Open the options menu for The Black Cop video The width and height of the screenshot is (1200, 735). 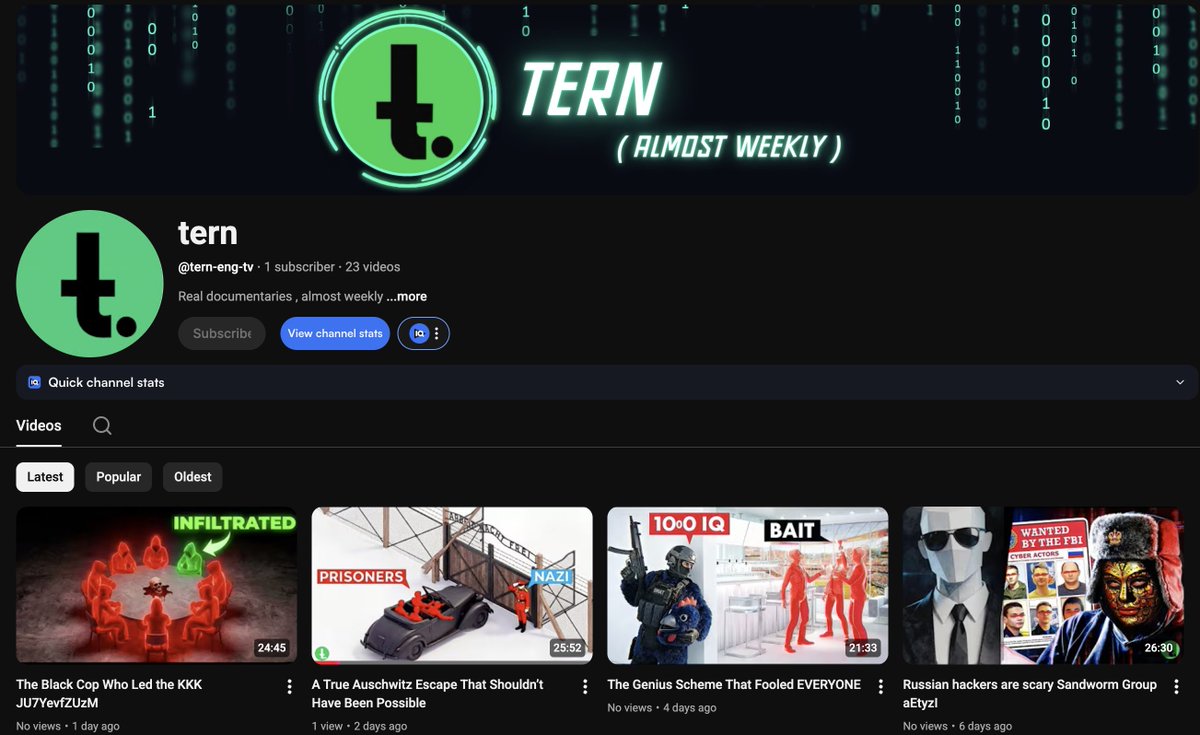pyautogui.click(x=289, y=686)
